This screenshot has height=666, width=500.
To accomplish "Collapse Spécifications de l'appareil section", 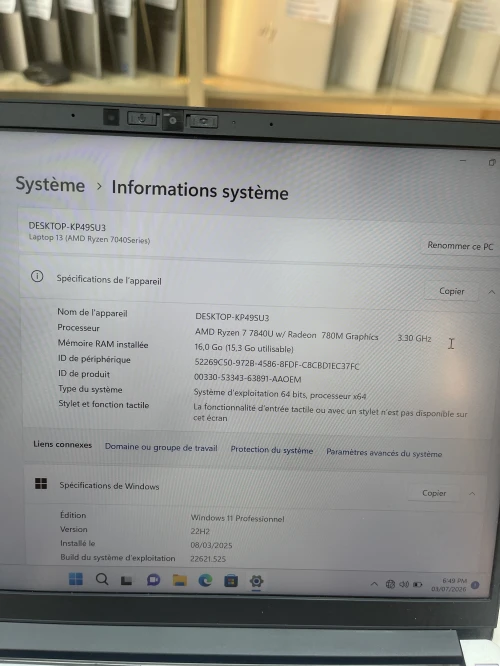I will click(x=492, y=292).
